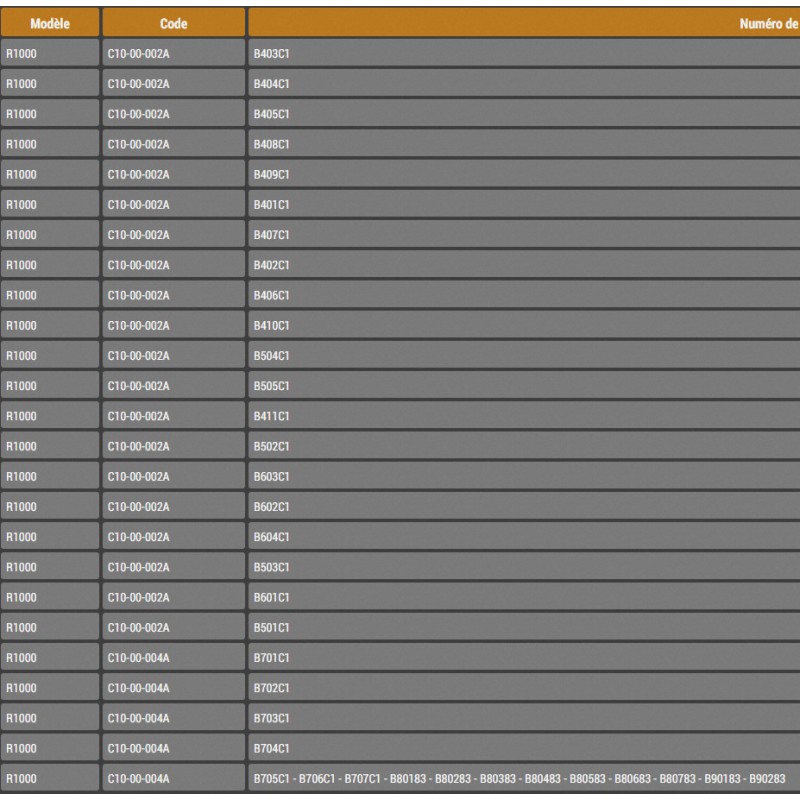Click the C10-00-002A code in the B403C1 row
Screen dimensions: 800x800
(173, 53)
